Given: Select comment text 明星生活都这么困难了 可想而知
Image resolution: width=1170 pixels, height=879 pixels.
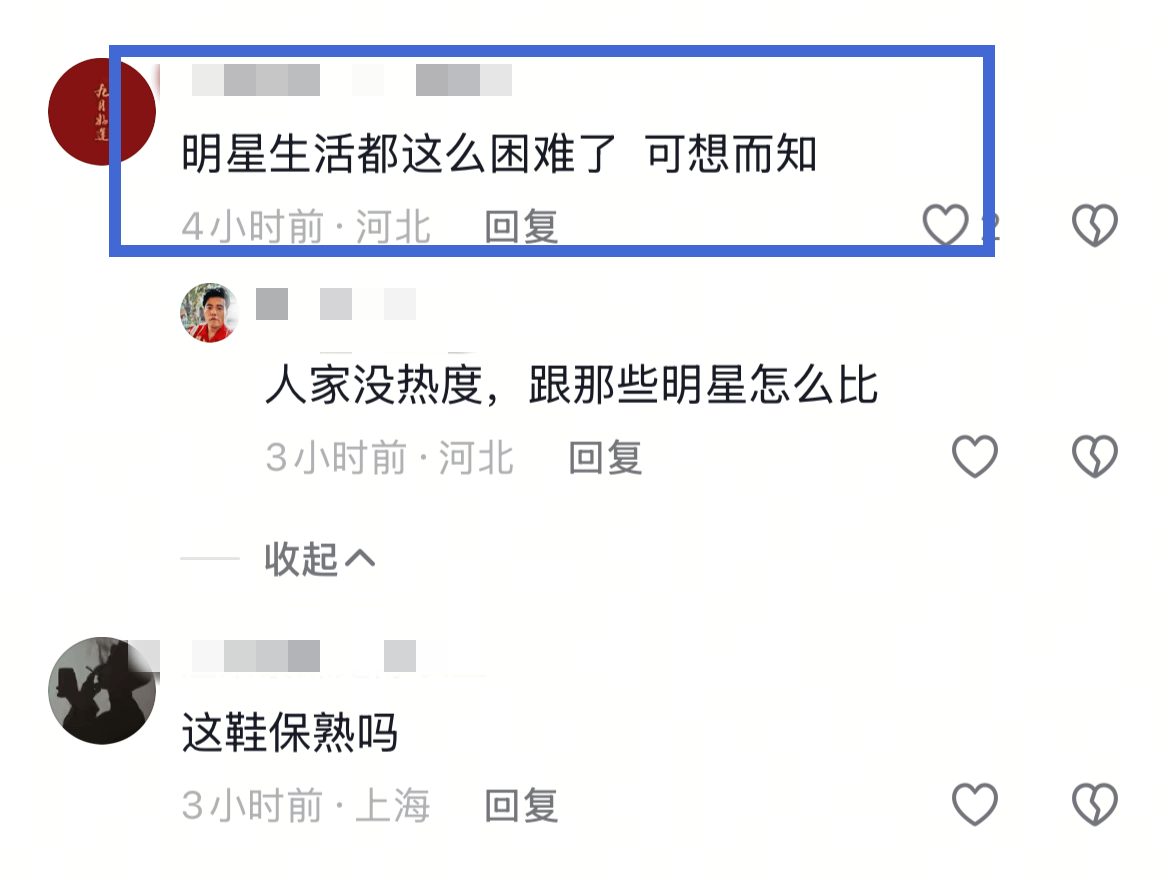Looking at the screenshot, I should tap(499, 154).
